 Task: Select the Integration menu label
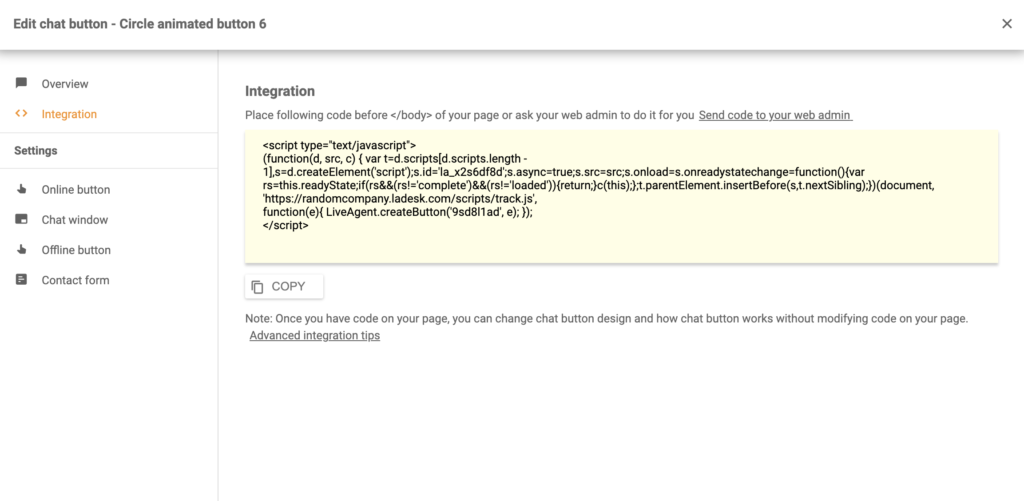coord(69,114)
